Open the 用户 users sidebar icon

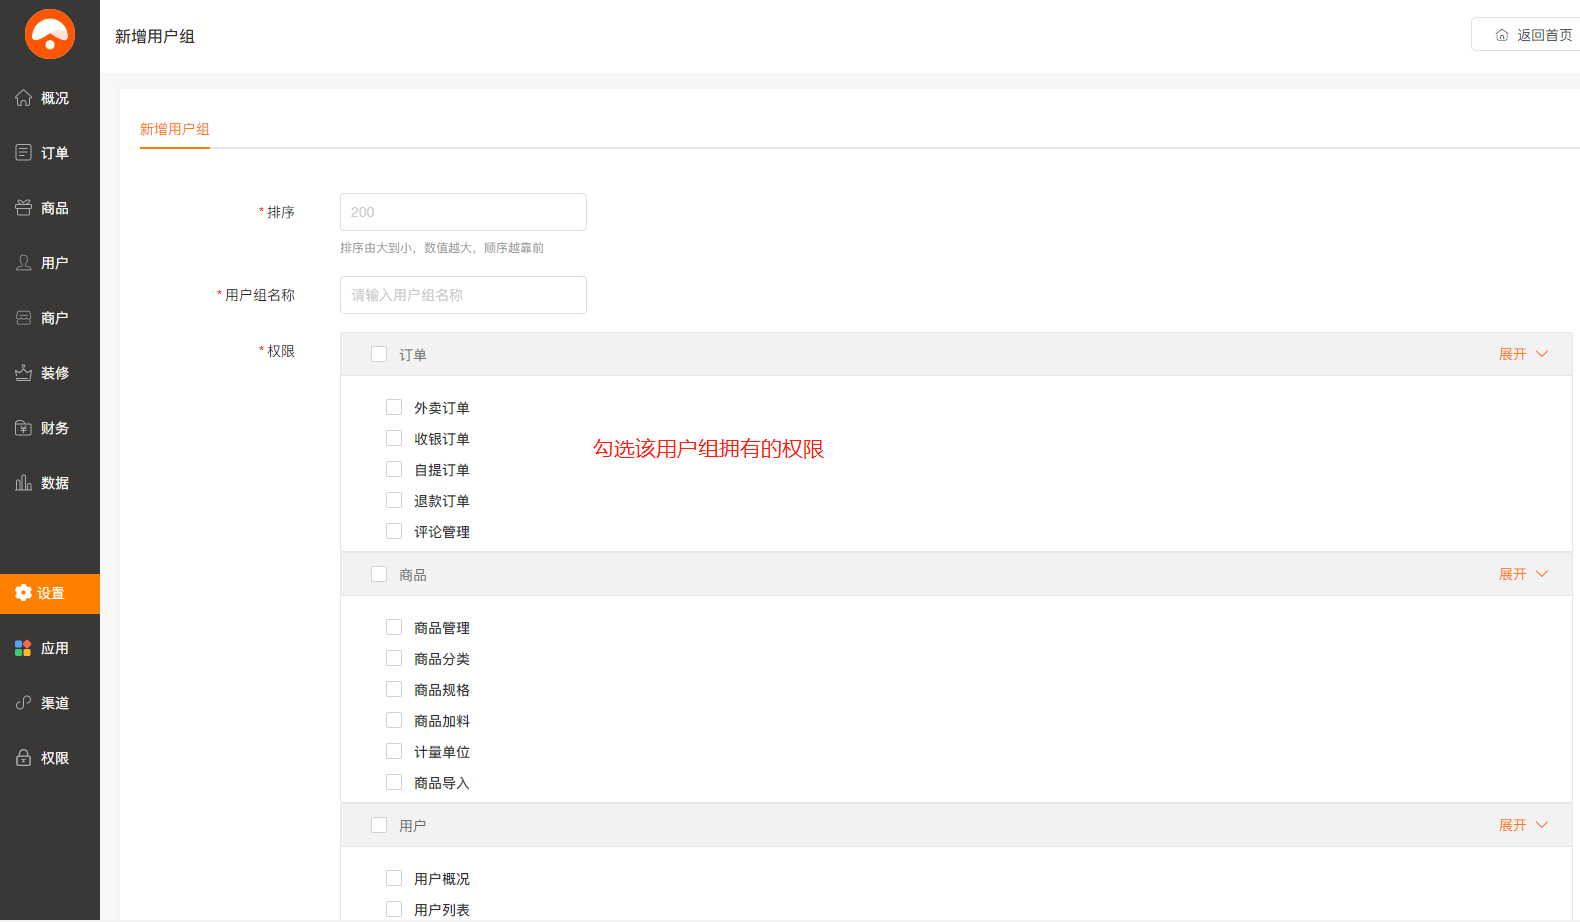pos(24,263)
